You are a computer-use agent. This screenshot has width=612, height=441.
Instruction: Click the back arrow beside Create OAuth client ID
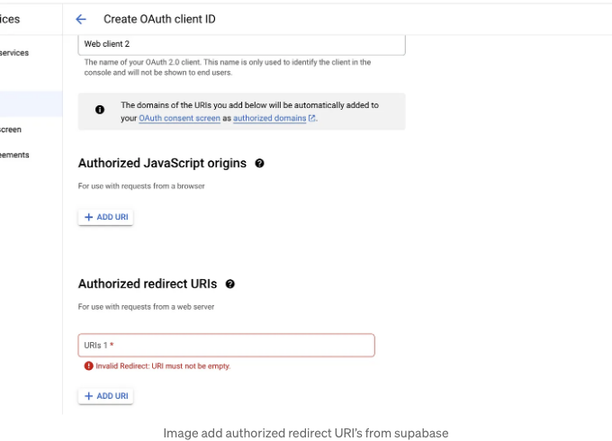click(x=81, y=19)
